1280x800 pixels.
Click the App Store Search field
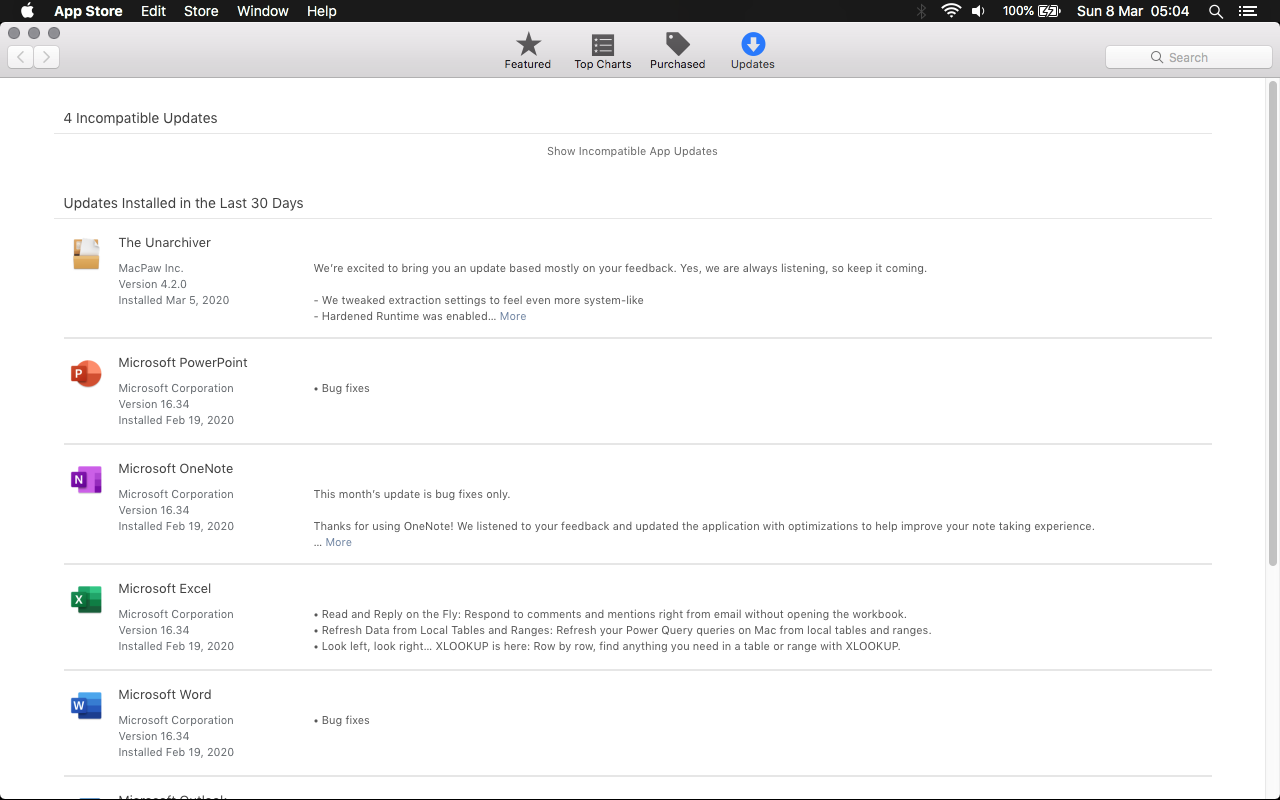coord(1188,57)
